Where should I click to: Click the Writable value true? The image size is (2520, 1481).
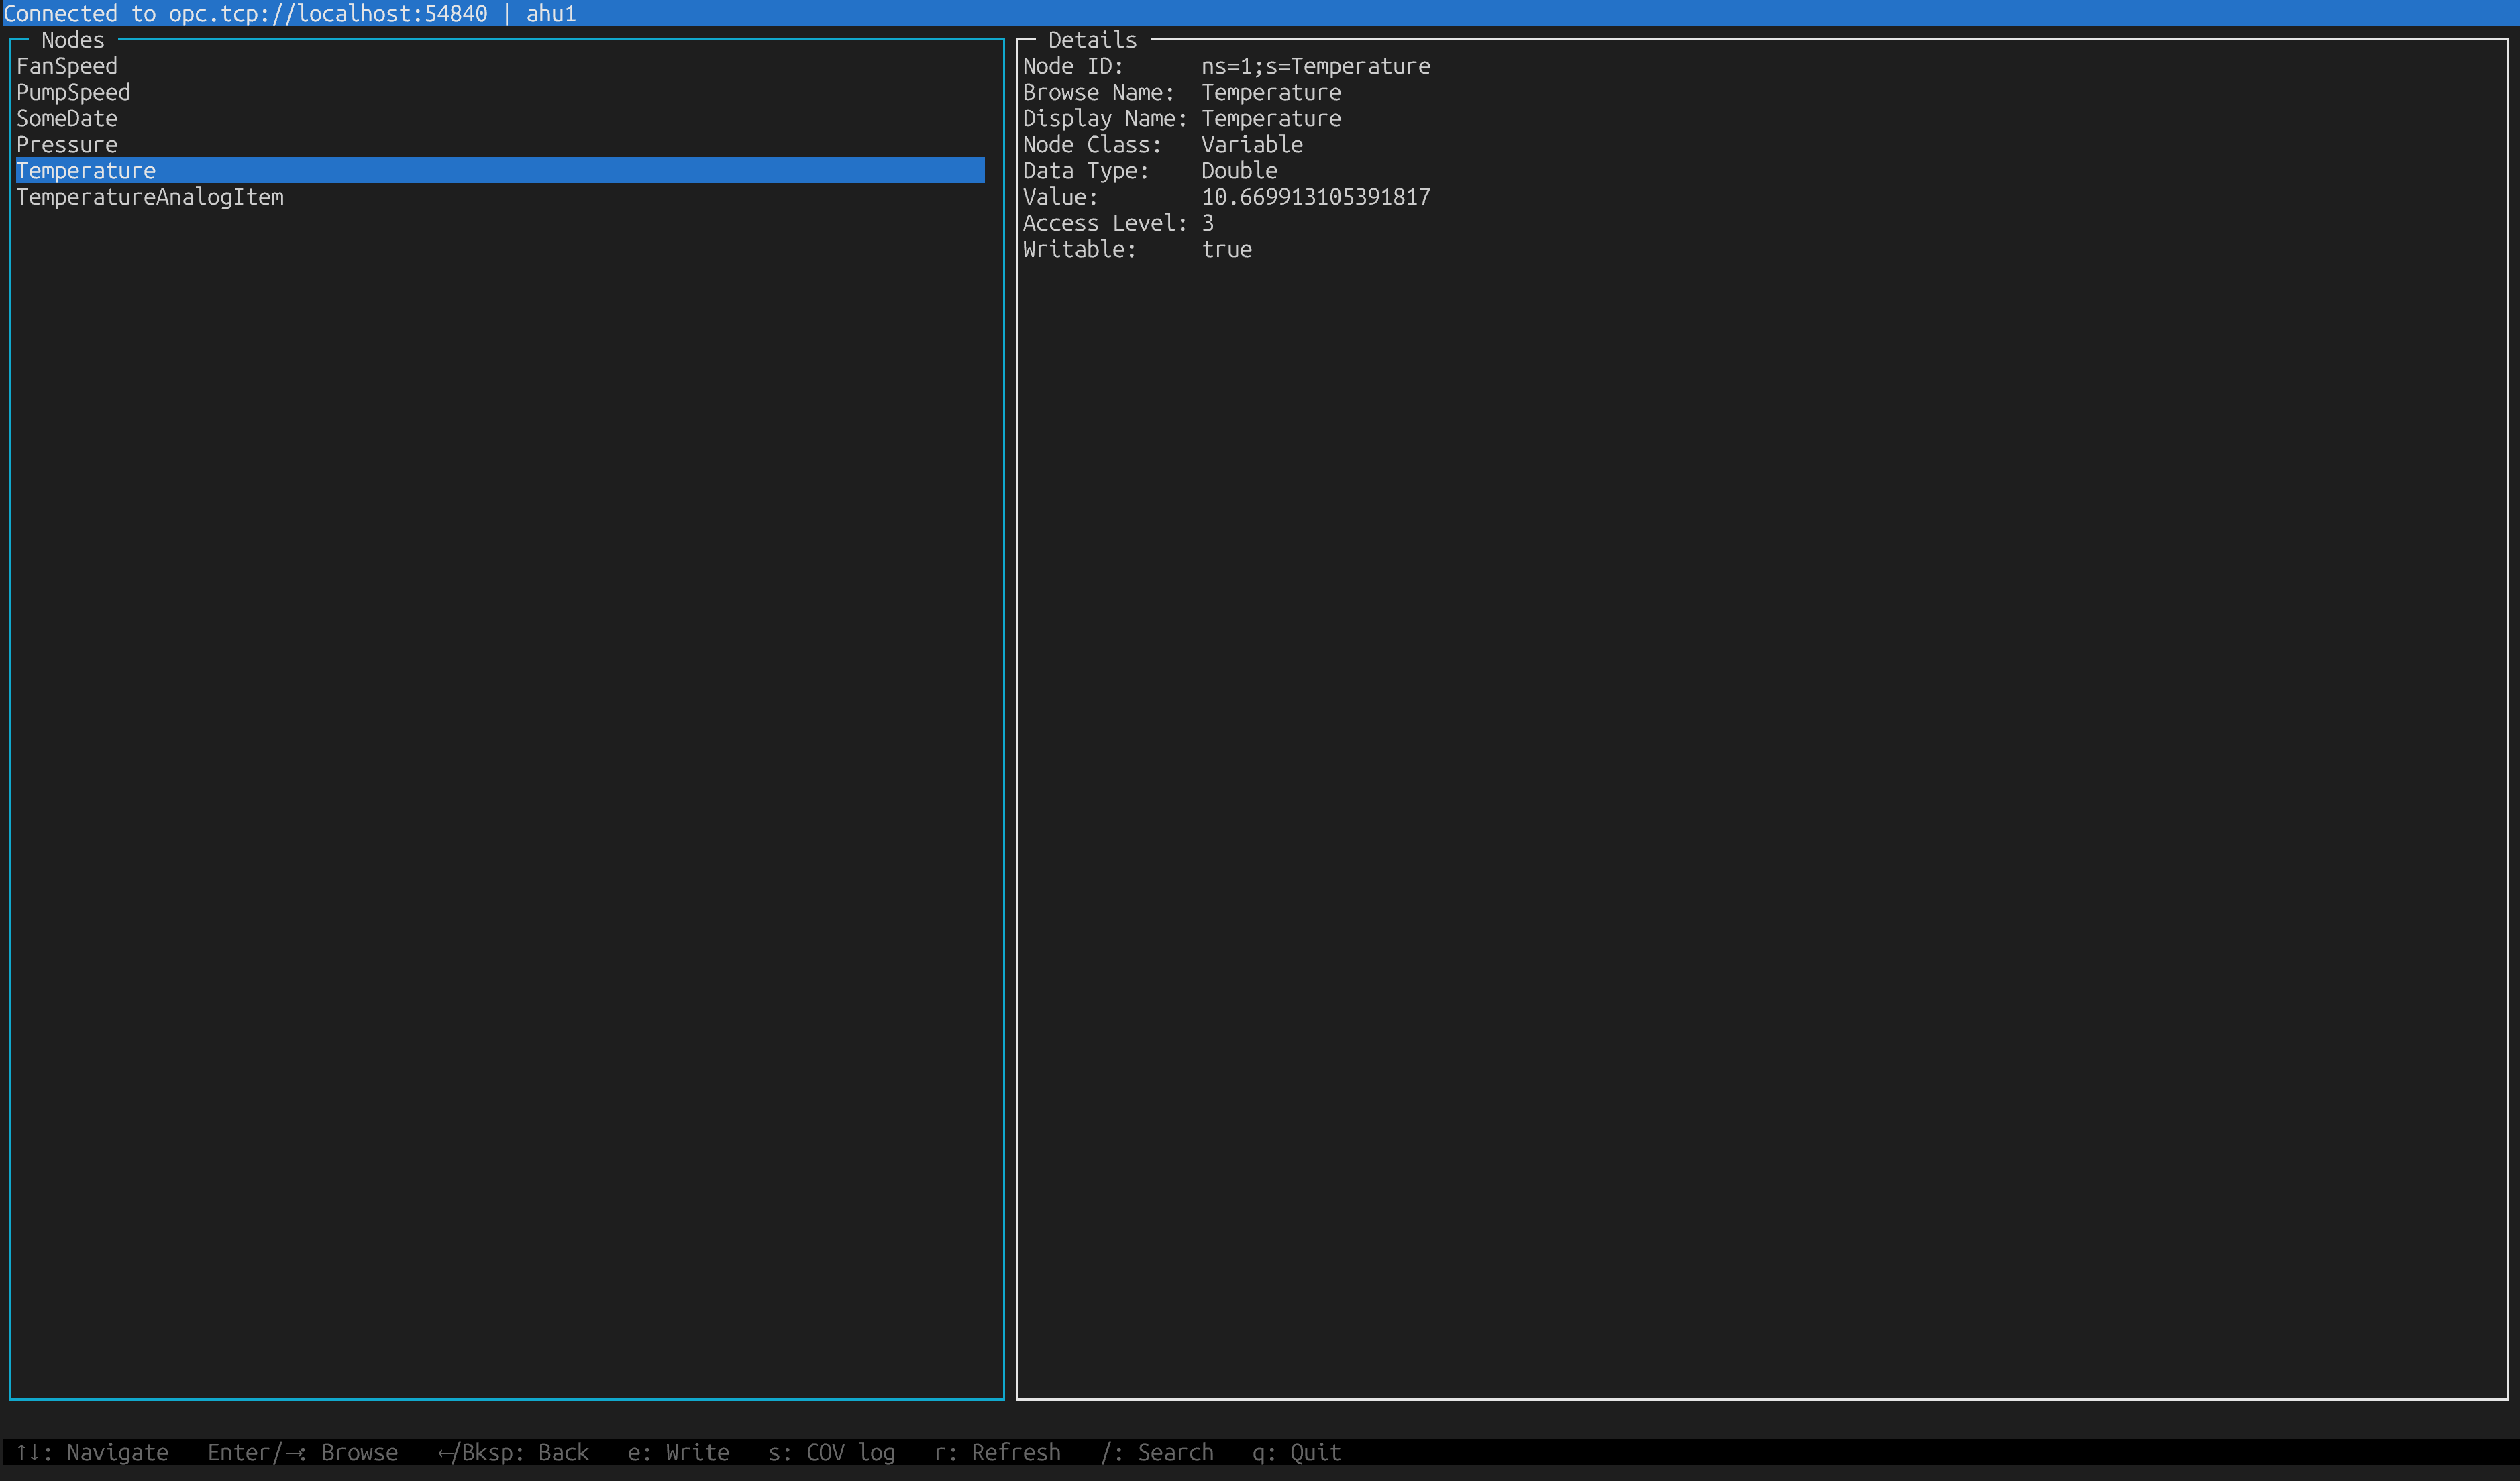(1227, 249)
